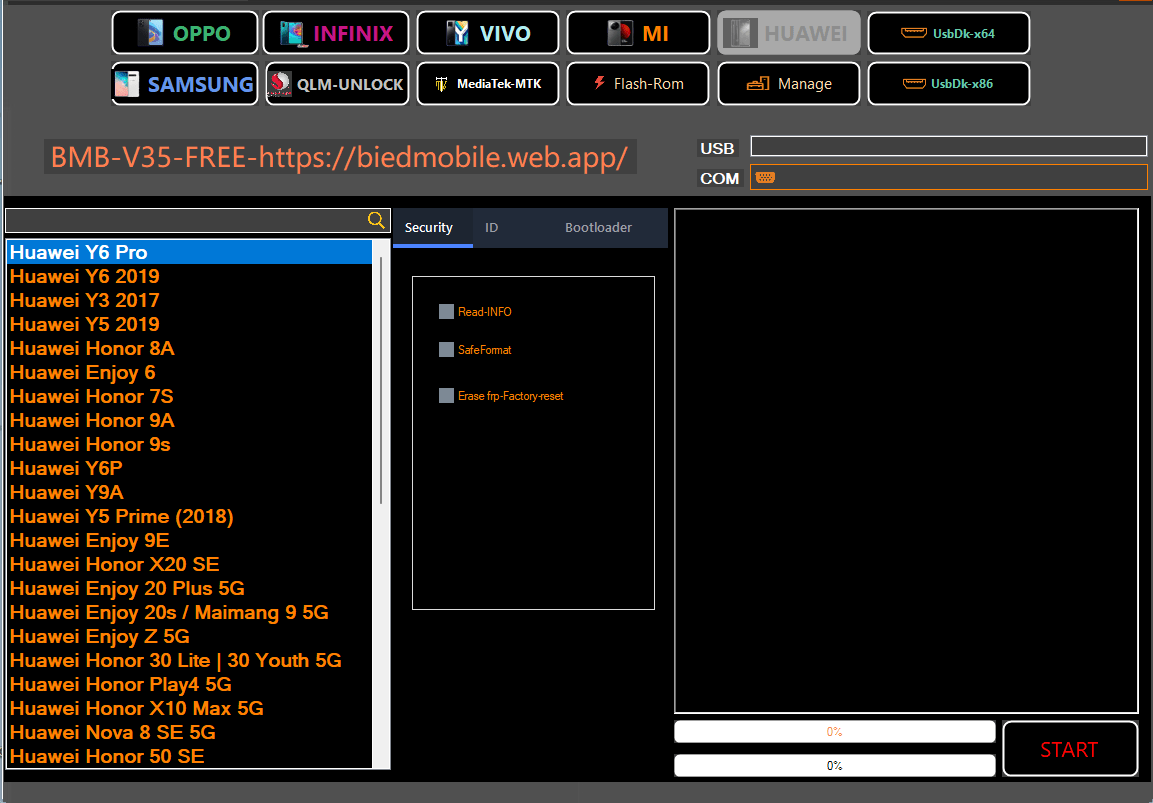Viewport: 1153px width, 803px height.
Task: Enable the SafeFormat option
Action: click(445, 350)
